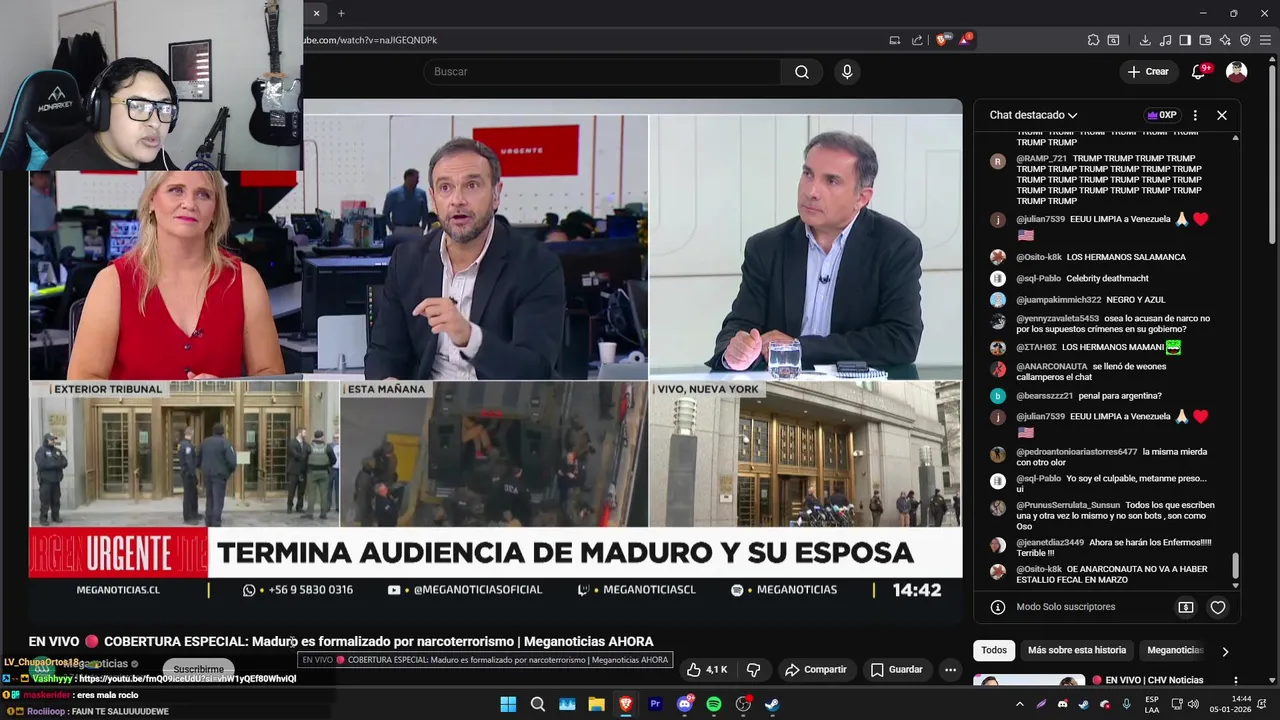1280x720 pixels.
Task: Open Brave Rewards triangle icon
Action: tap(965, 40)
